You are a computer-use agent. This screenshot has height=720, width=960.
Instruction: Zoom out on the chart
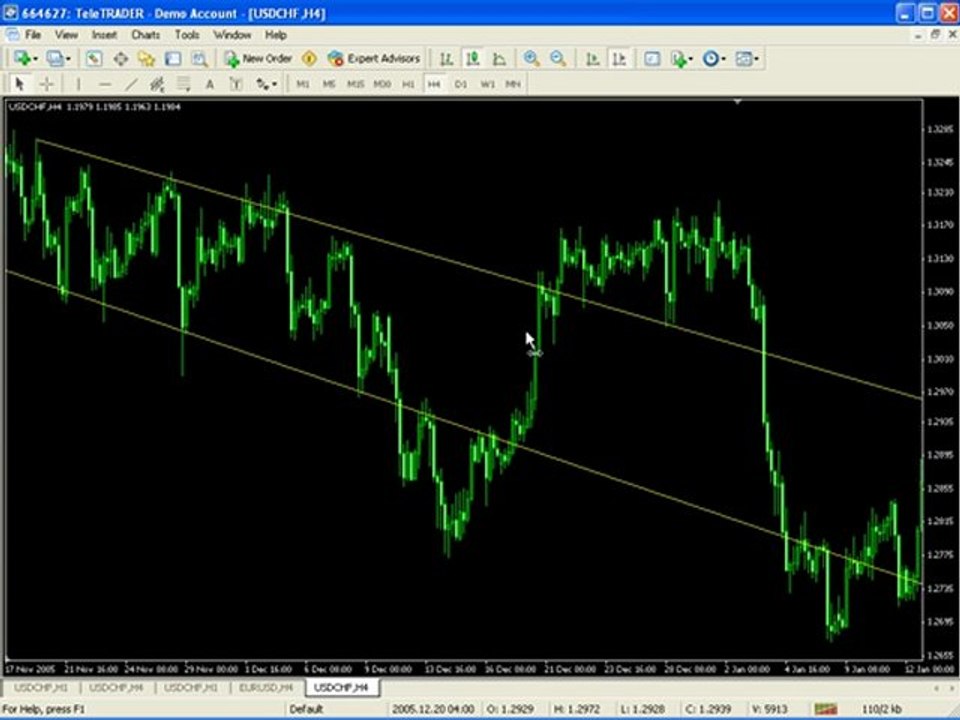point(558,59)
